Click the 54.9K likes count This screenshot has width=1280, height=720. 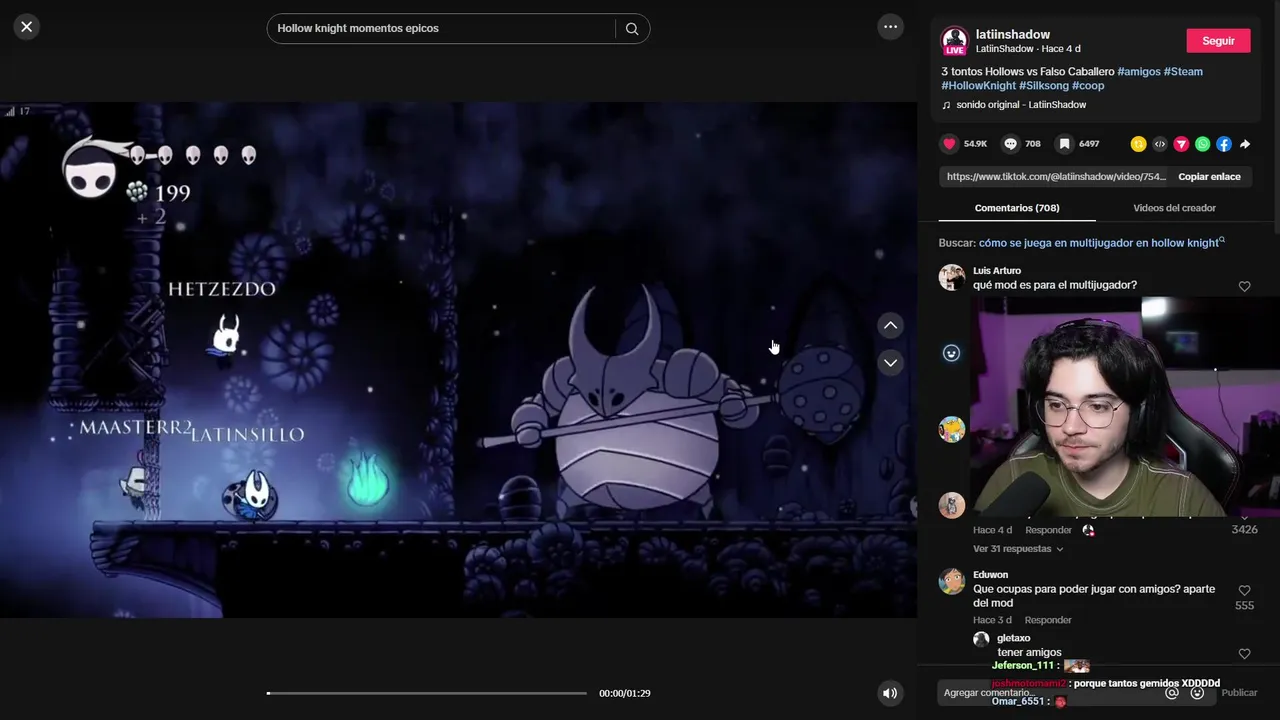point(975,144)
